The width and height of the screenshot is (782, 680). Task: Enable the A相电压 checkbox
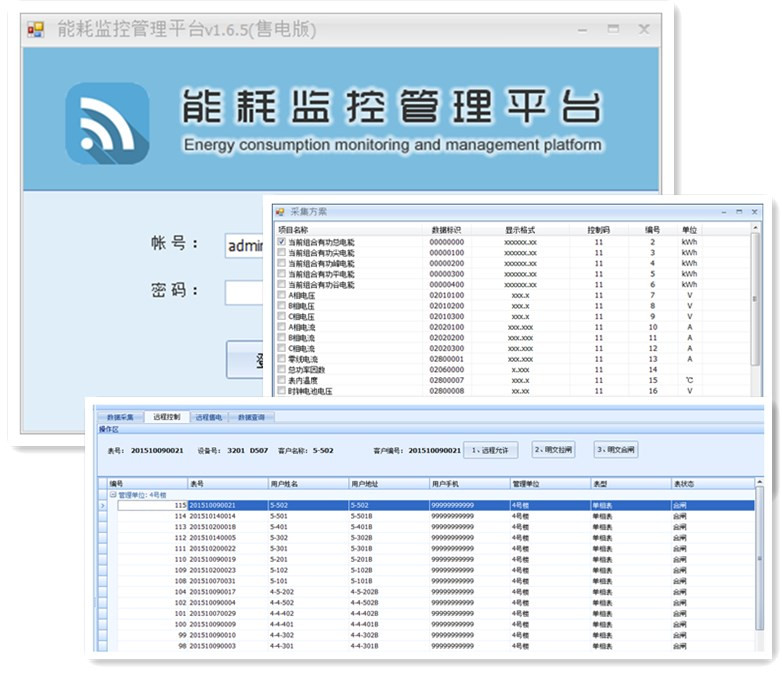click(x=282, y=295)
